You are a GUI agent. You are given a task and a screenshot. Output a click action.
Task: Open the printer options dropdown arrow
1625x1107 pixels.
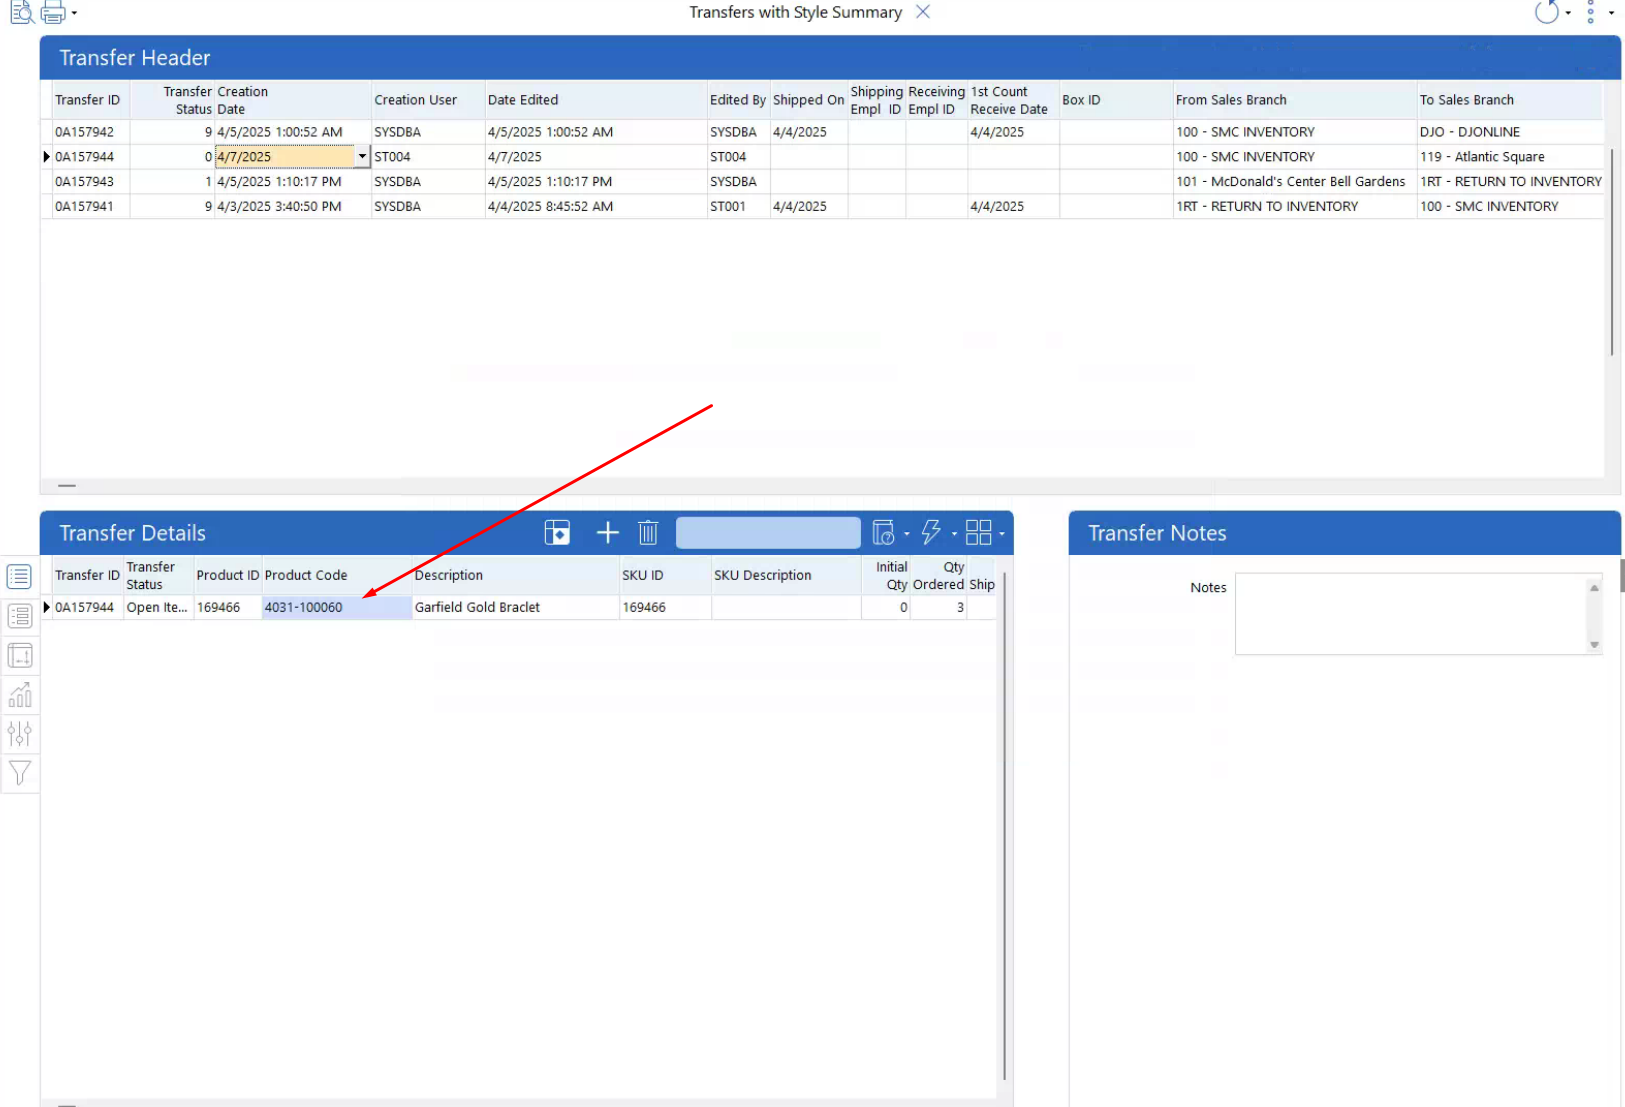coord(74,13)
